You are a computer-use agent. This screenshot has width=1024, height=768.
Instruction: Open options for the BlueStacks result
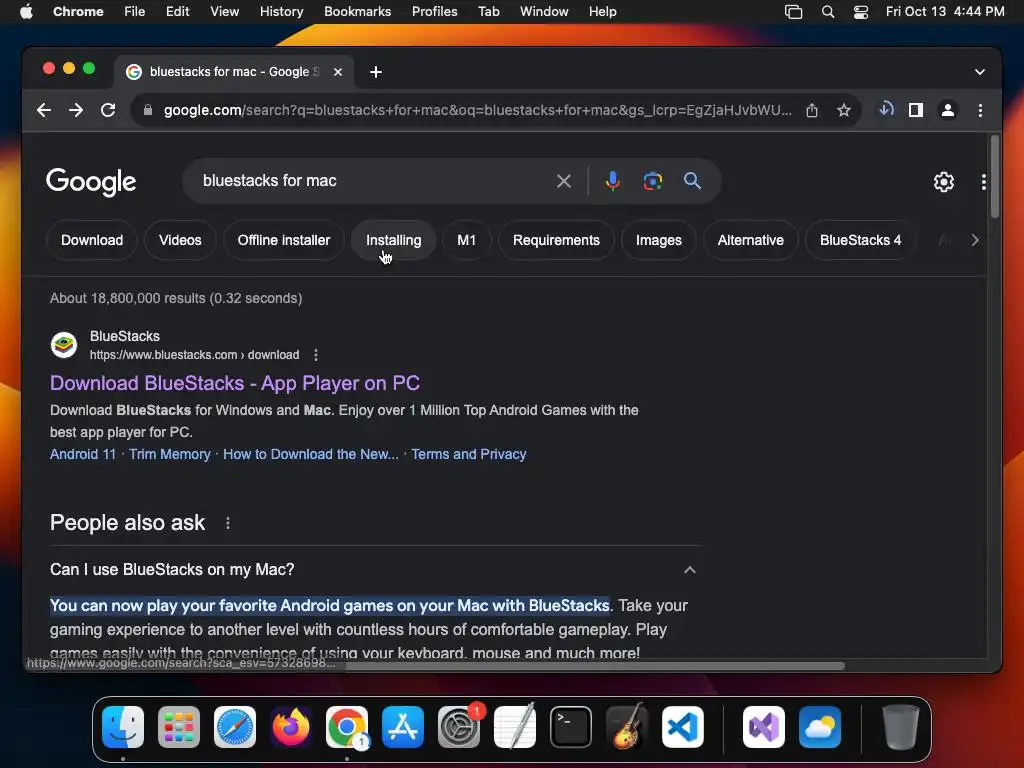[x=316, y=355]
